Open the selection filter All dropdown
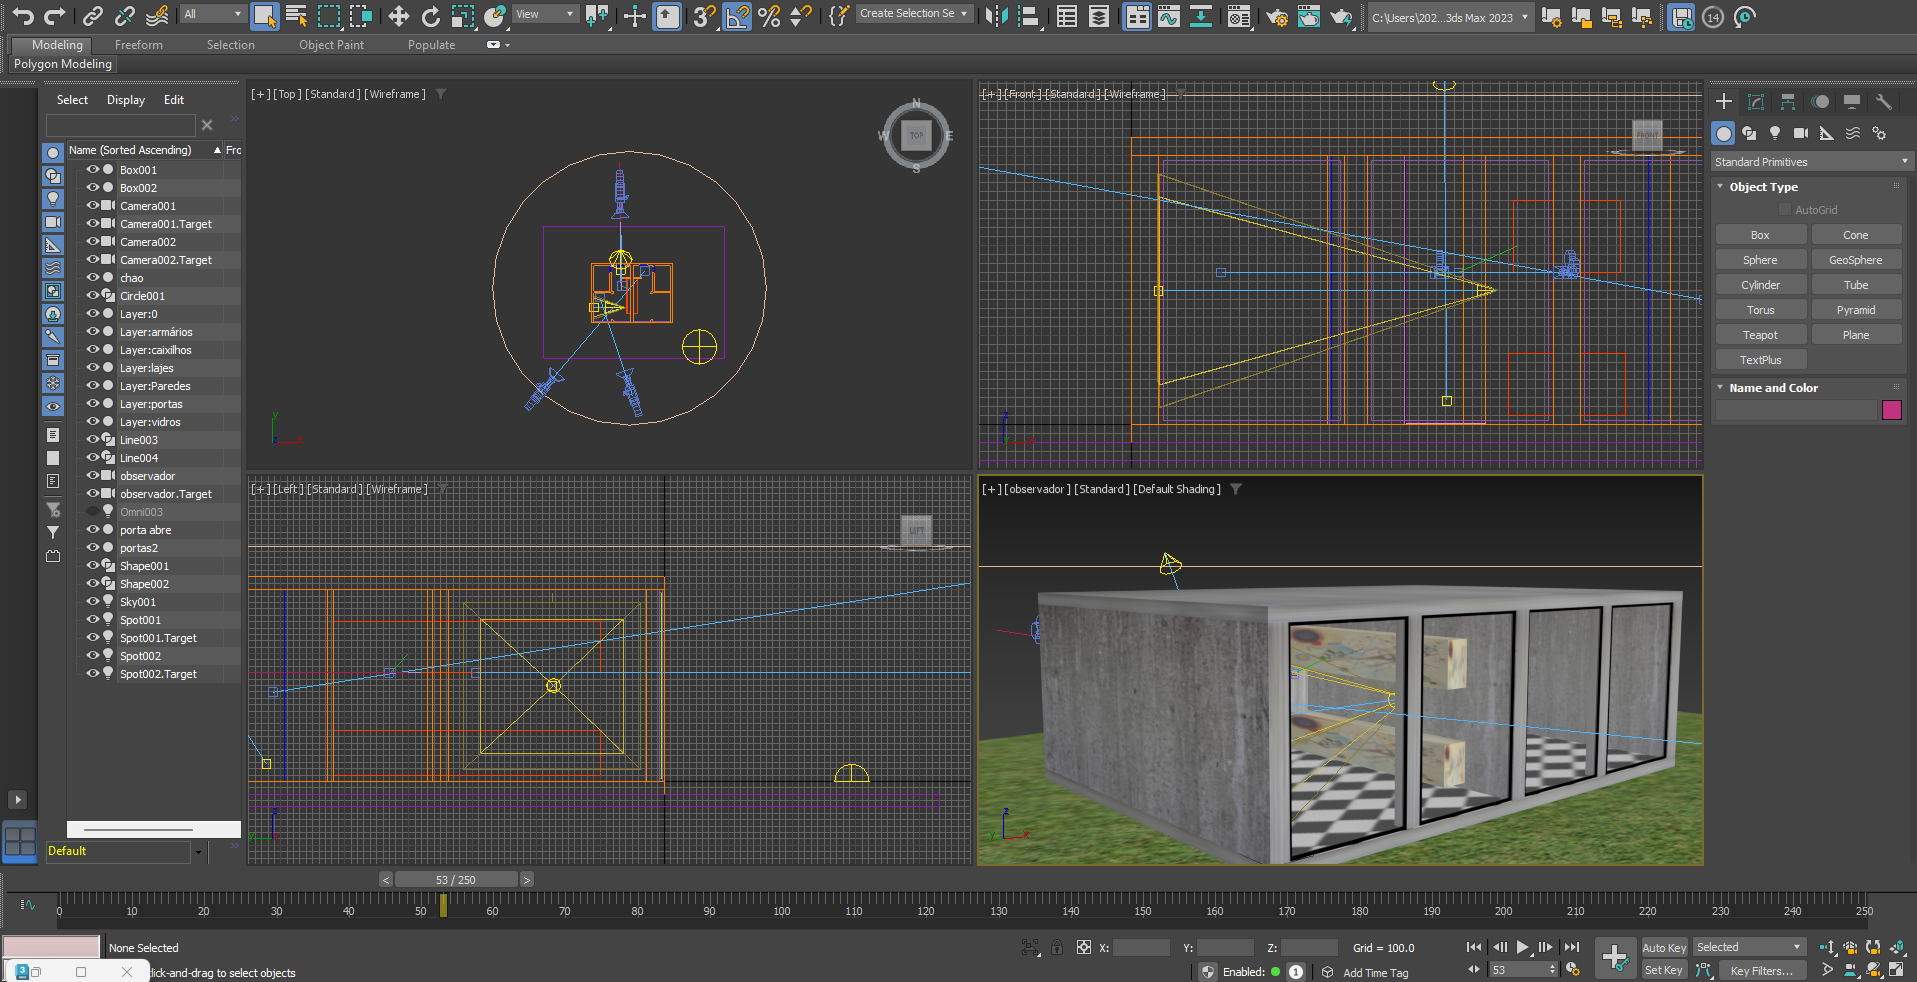Screen dimensions: 1917x982 (212, 14)
